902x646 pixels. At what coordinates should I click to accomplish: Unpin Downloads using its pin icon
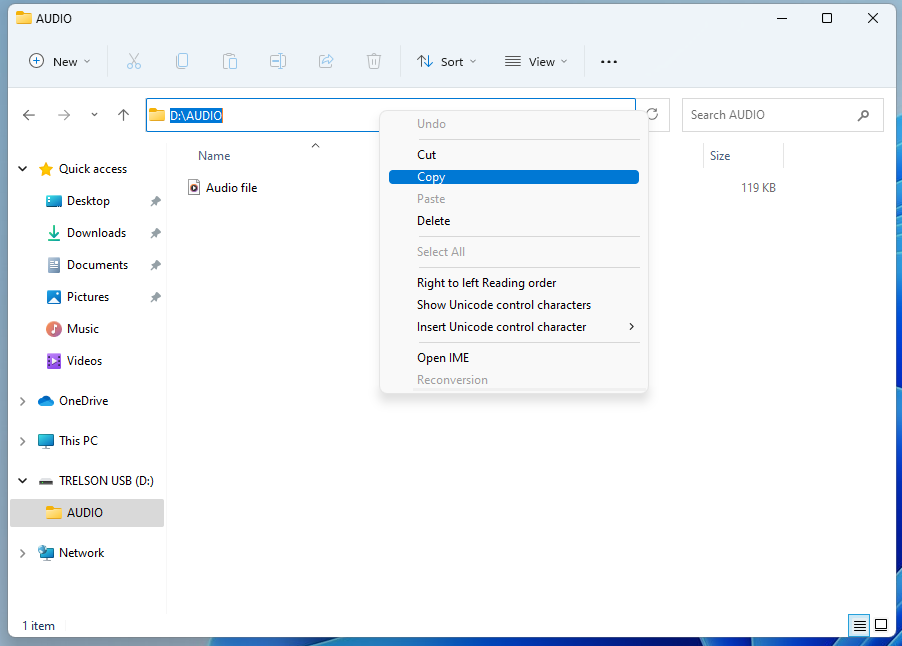tap(155, 233)
